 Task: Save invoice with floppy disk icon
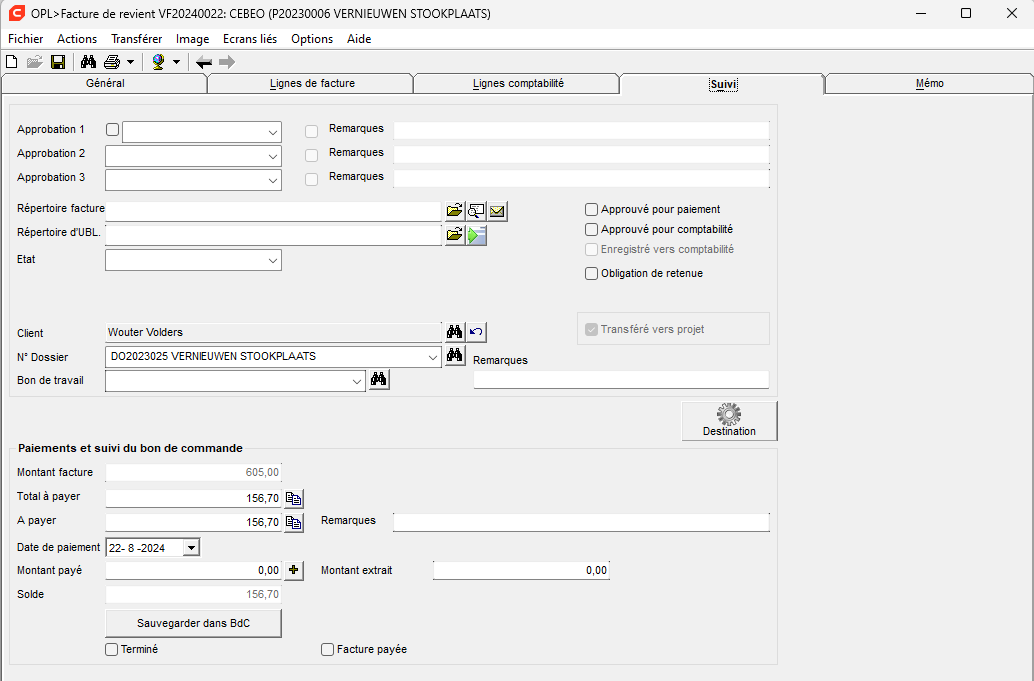58,62
